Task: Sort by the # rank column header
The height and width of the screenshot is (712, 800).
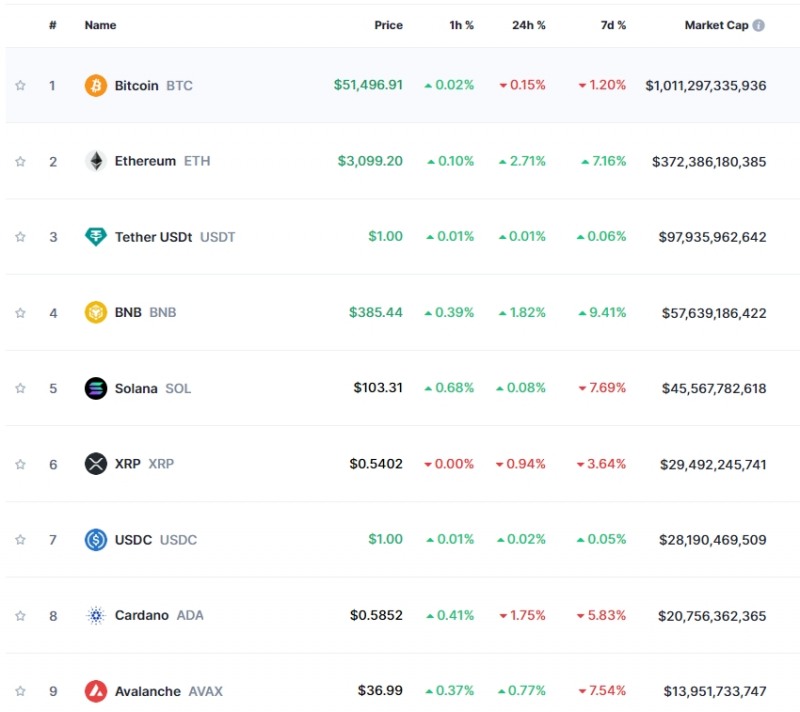Action: [52, 25]
